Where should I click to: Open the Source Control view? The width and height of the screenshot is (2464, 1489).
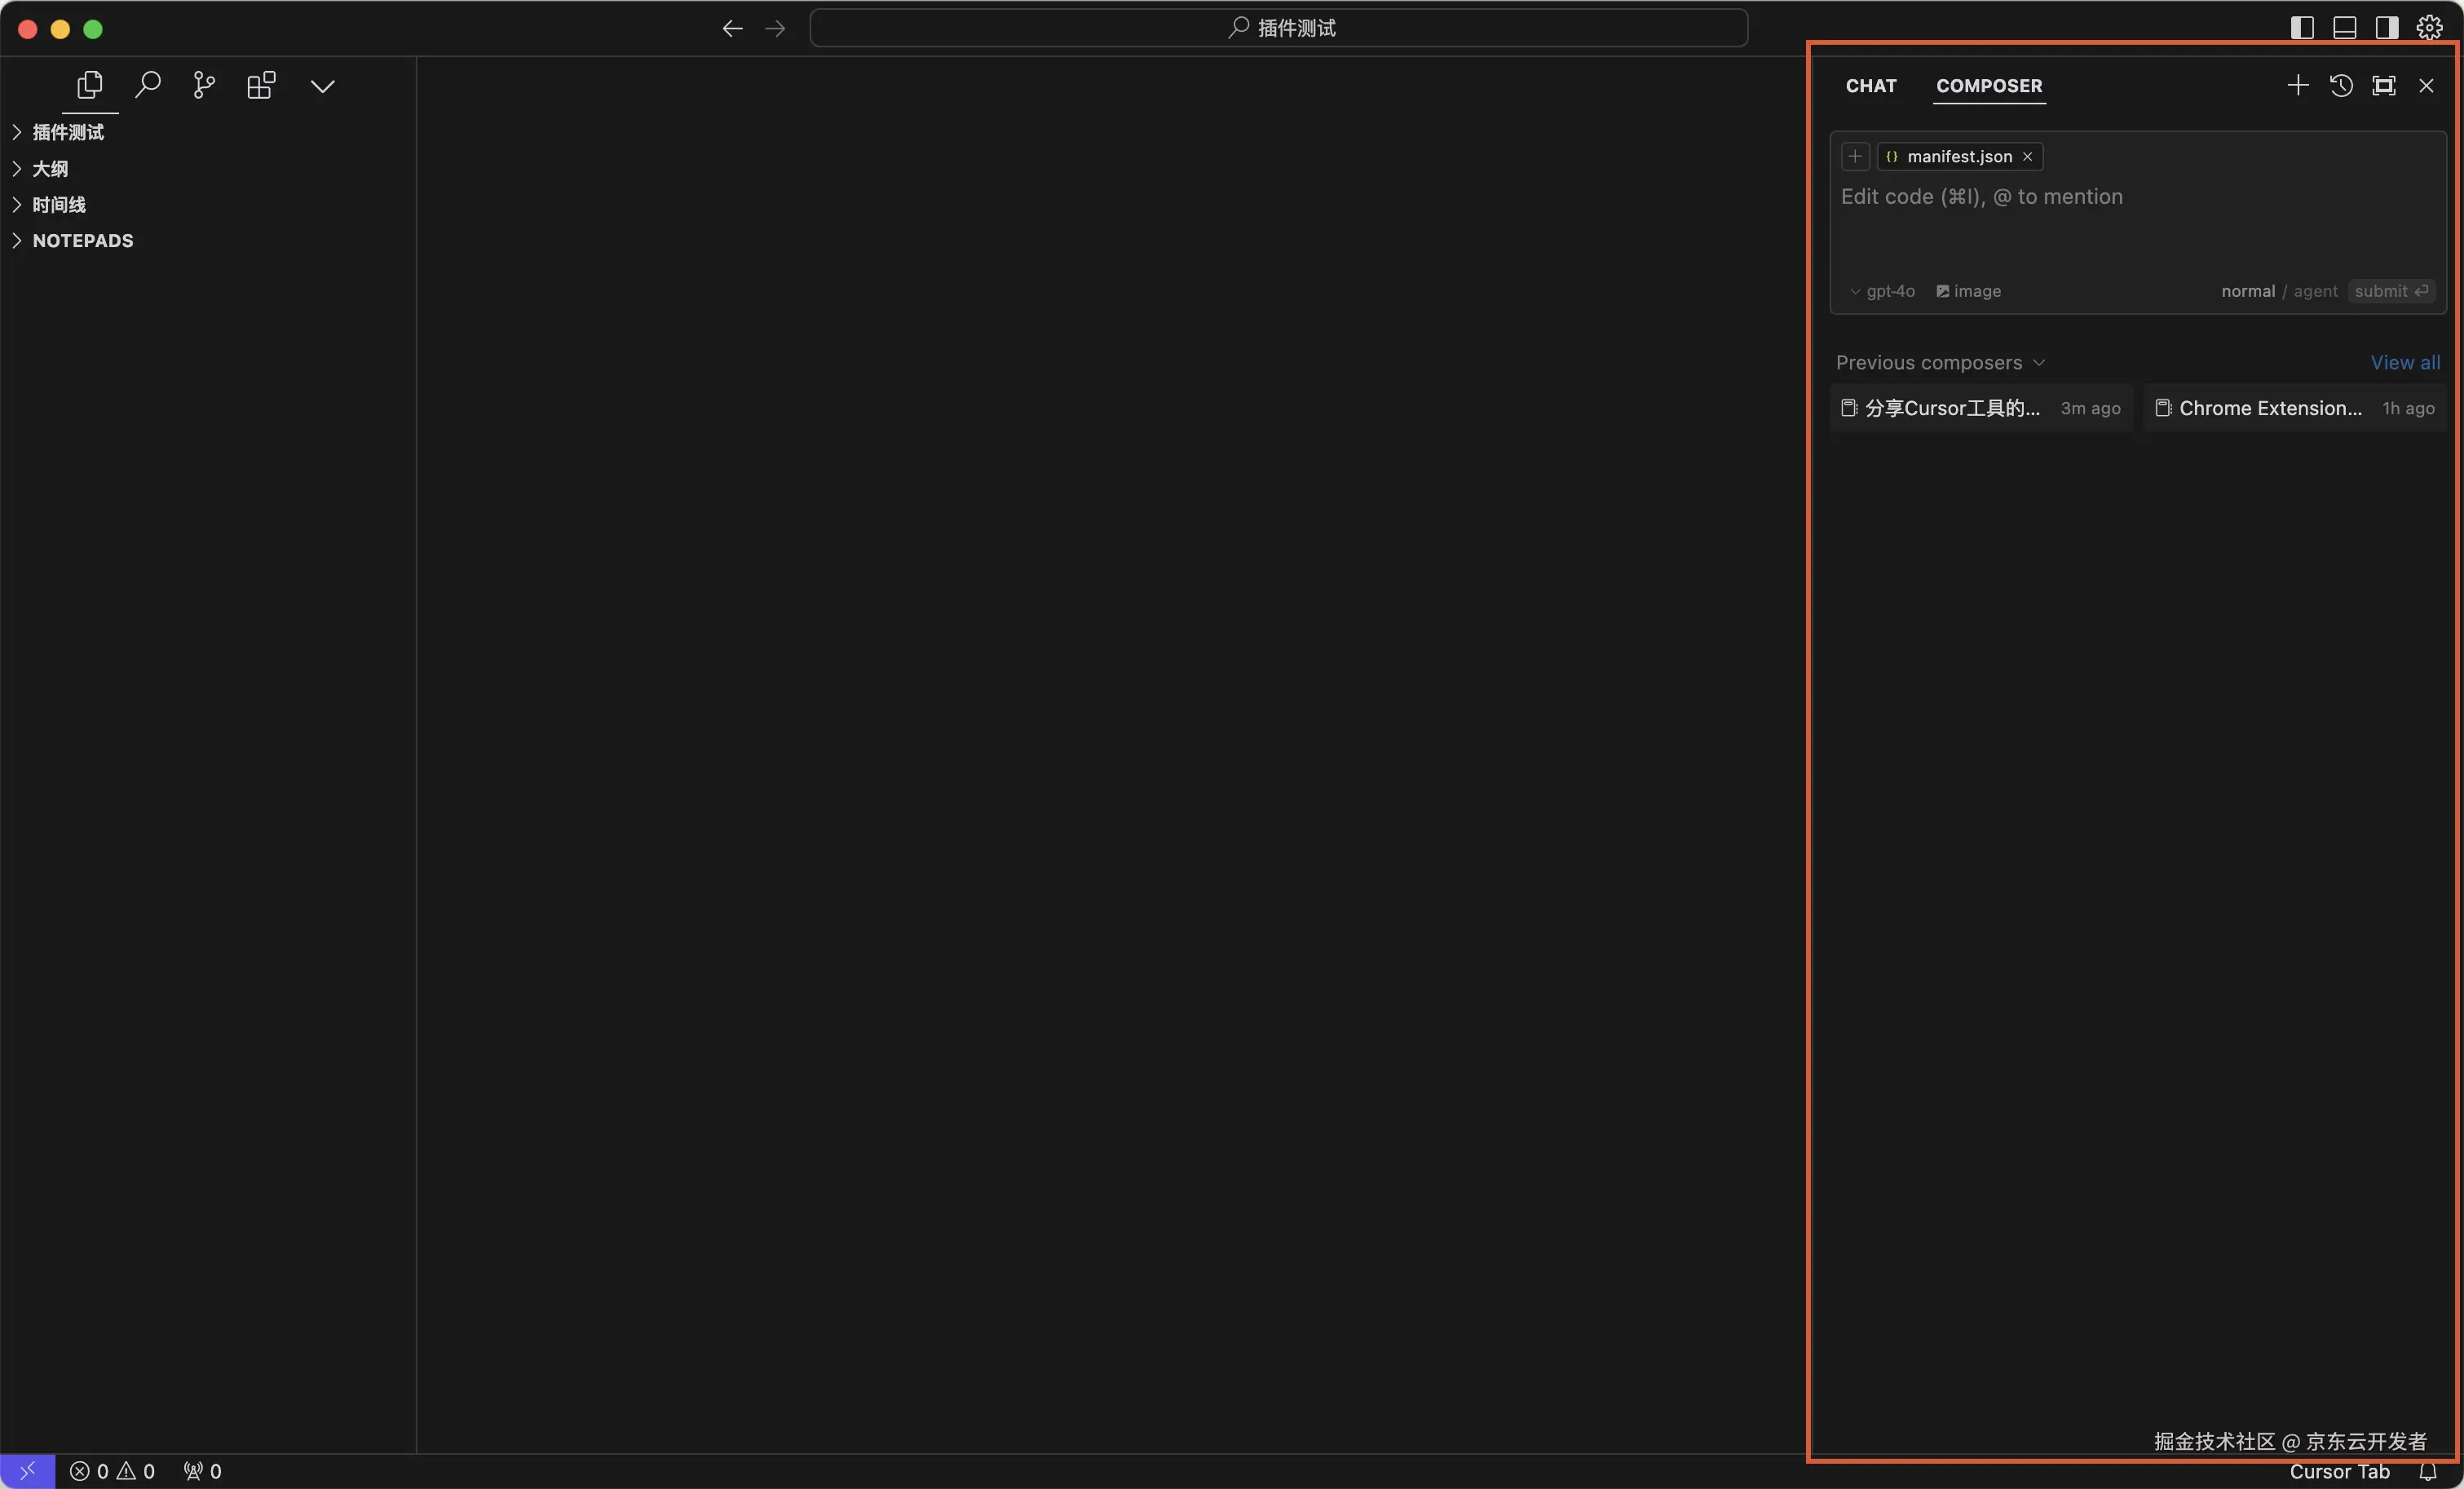pos(204,86)
